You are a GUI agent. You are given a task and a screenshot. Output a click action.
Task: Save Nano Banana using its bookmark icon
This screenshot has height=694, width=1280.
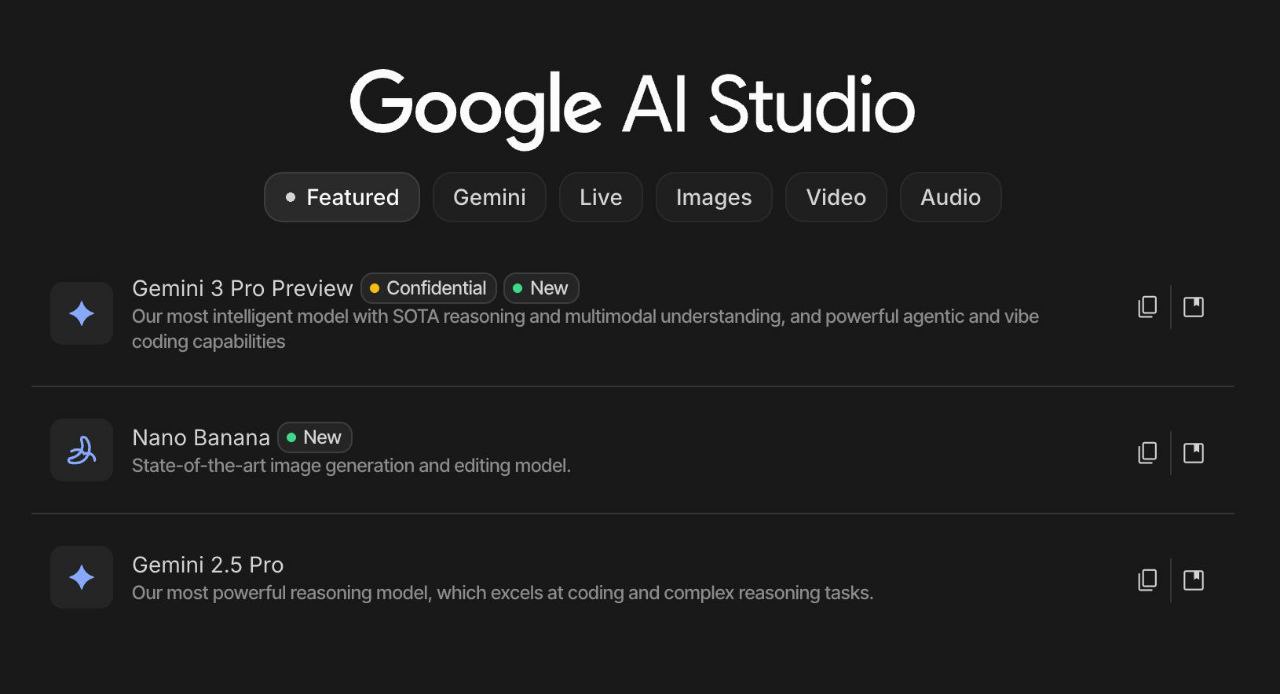tap(1193, 452)
